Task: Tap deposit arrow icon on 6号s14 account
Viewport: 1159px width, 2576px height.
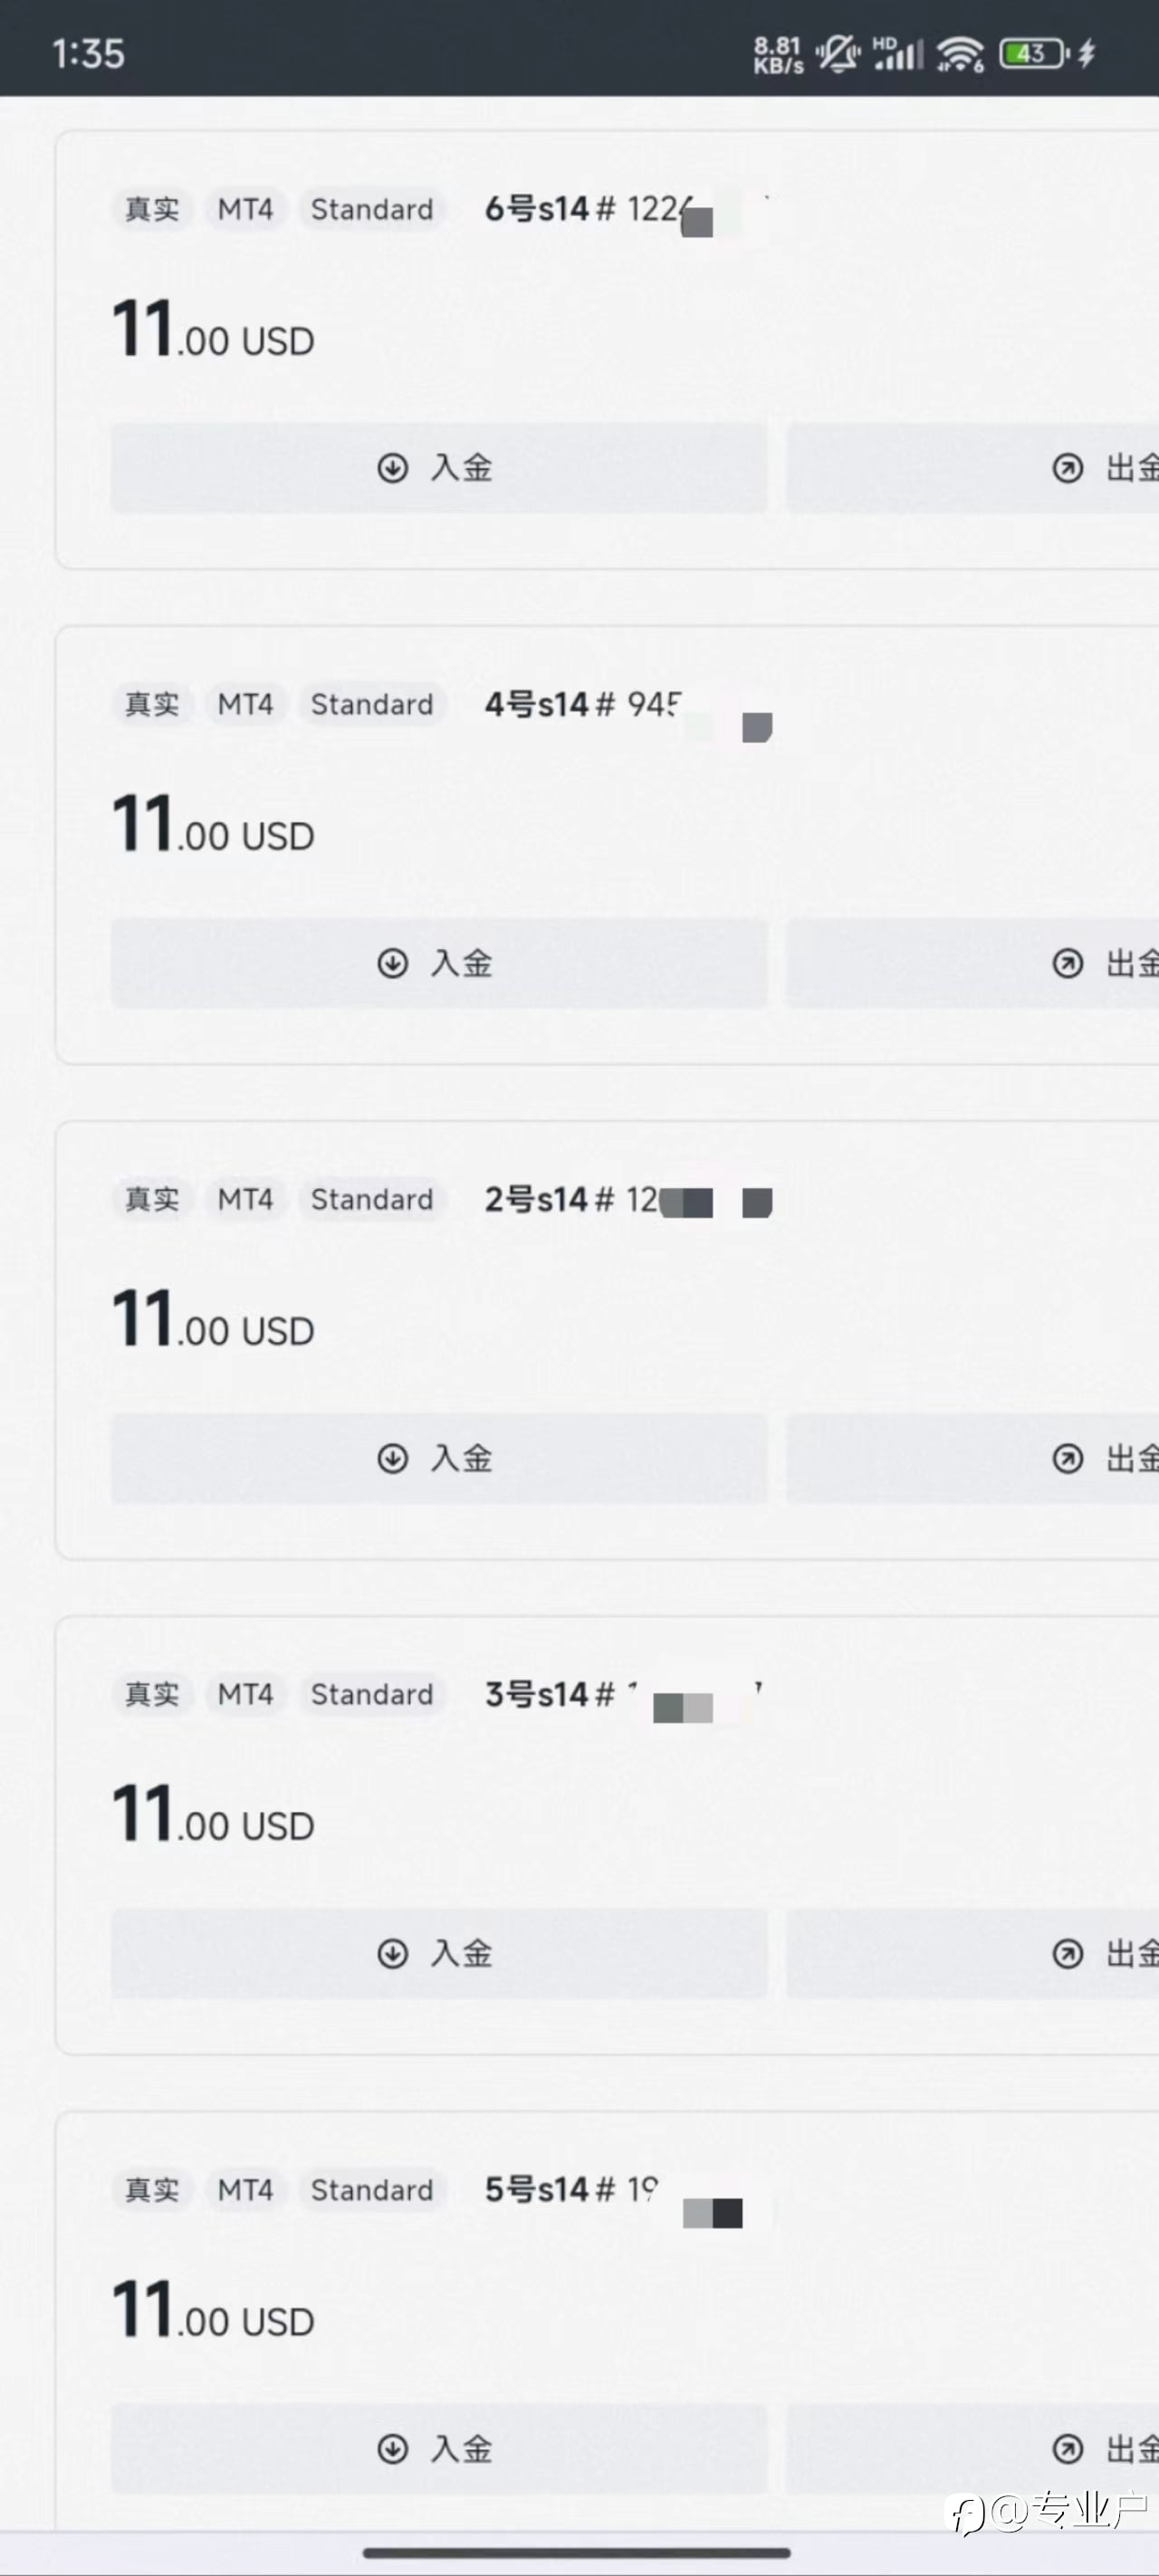Action: [x=392, y=468]
